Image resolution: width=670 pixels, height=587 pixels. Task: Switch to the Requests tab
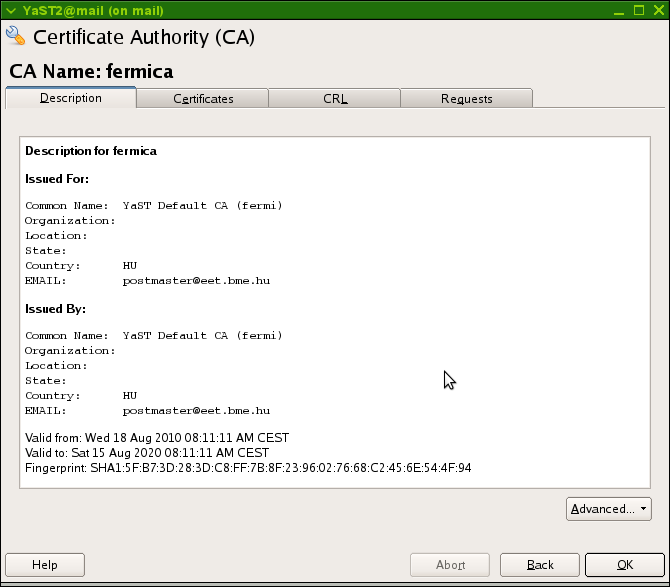click(467, 99)
